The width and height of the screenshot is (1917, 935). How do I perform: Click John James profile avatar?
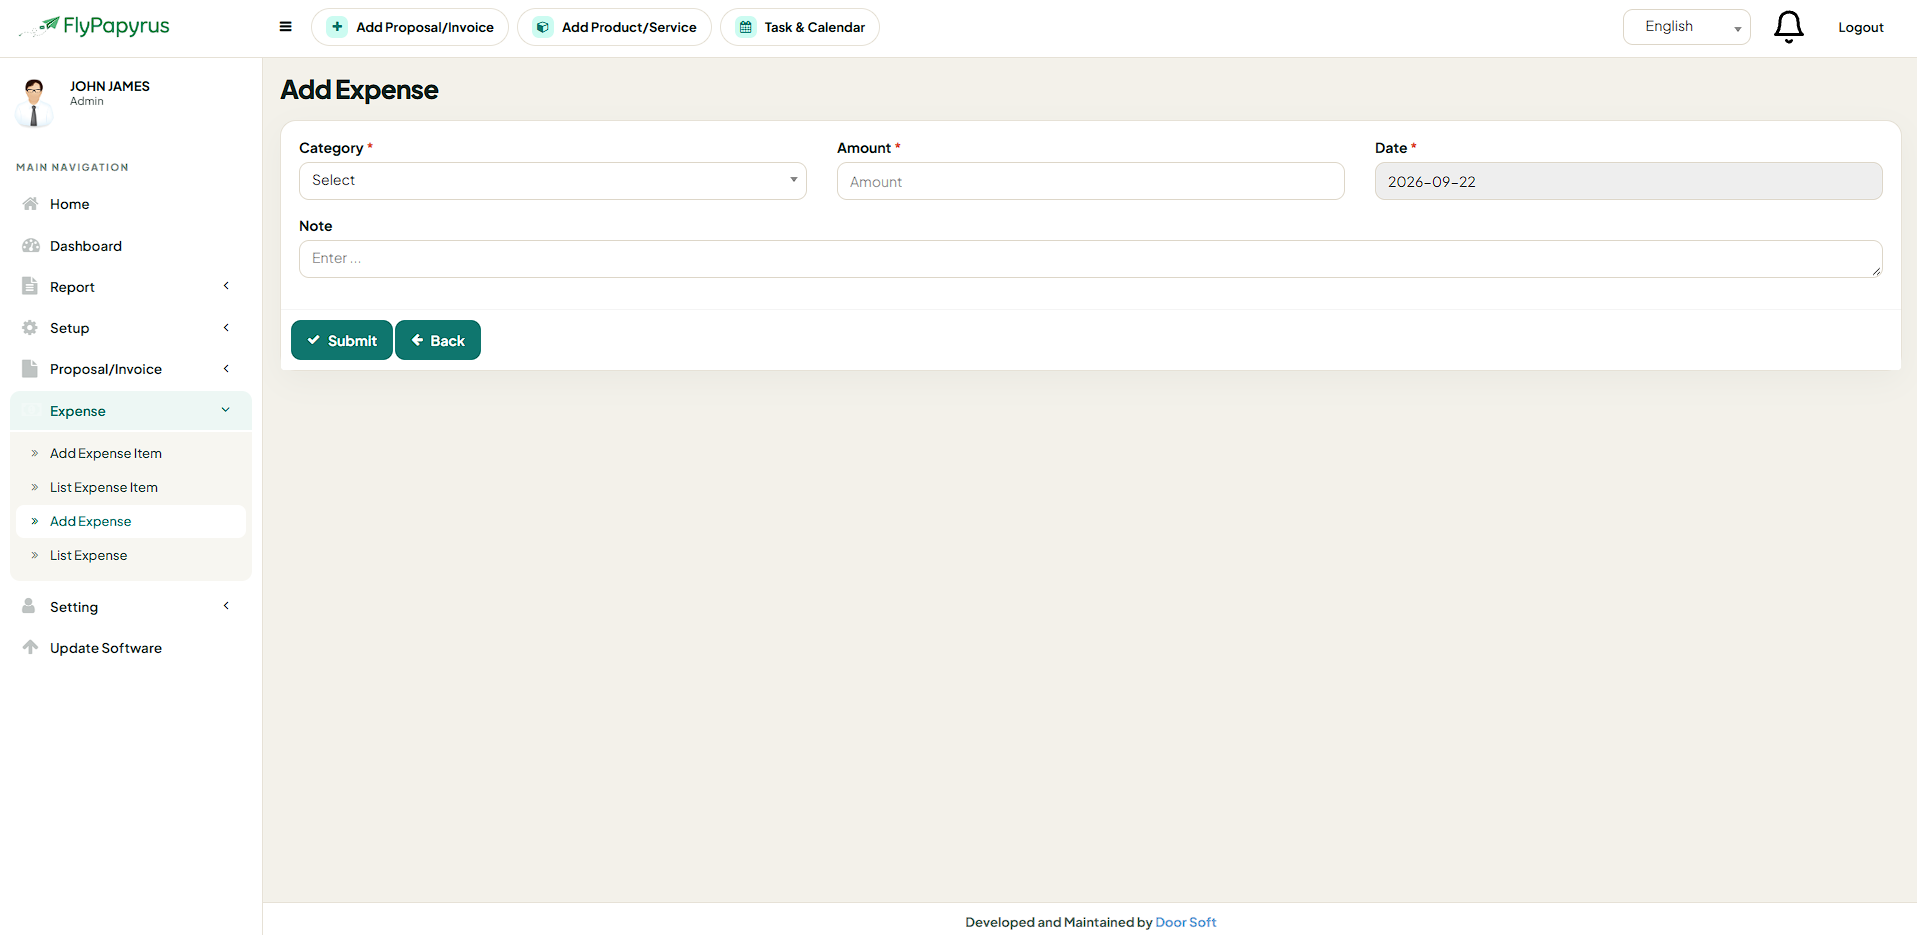(x=34, y=102)
